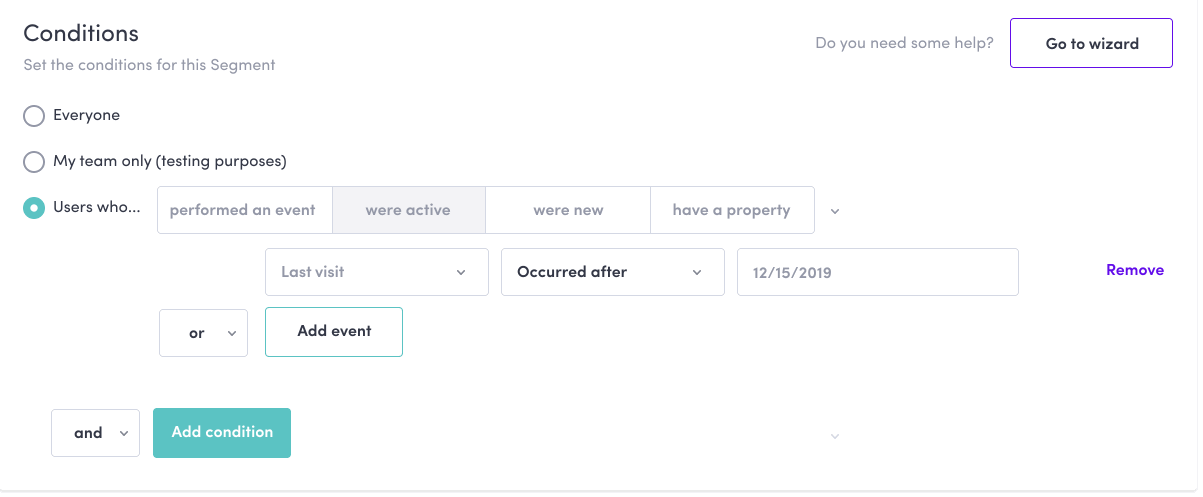The width and height of the screenshot is (1203, 497).
Task: Open the 'Last visit' dropdown
Action: pyautogui.click(x=376, y=272)
